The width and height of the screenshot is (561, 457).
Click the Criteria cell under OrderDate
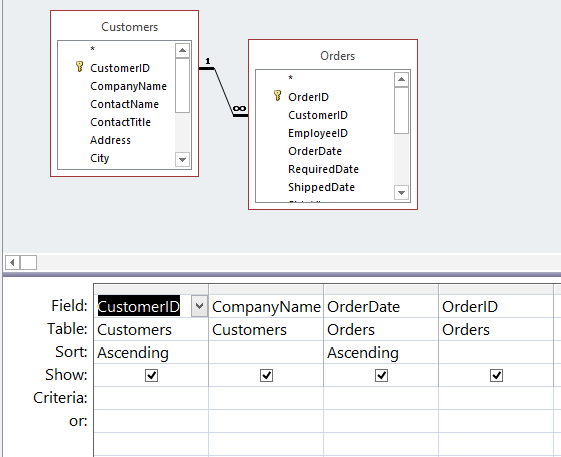[x=381, y=398]
